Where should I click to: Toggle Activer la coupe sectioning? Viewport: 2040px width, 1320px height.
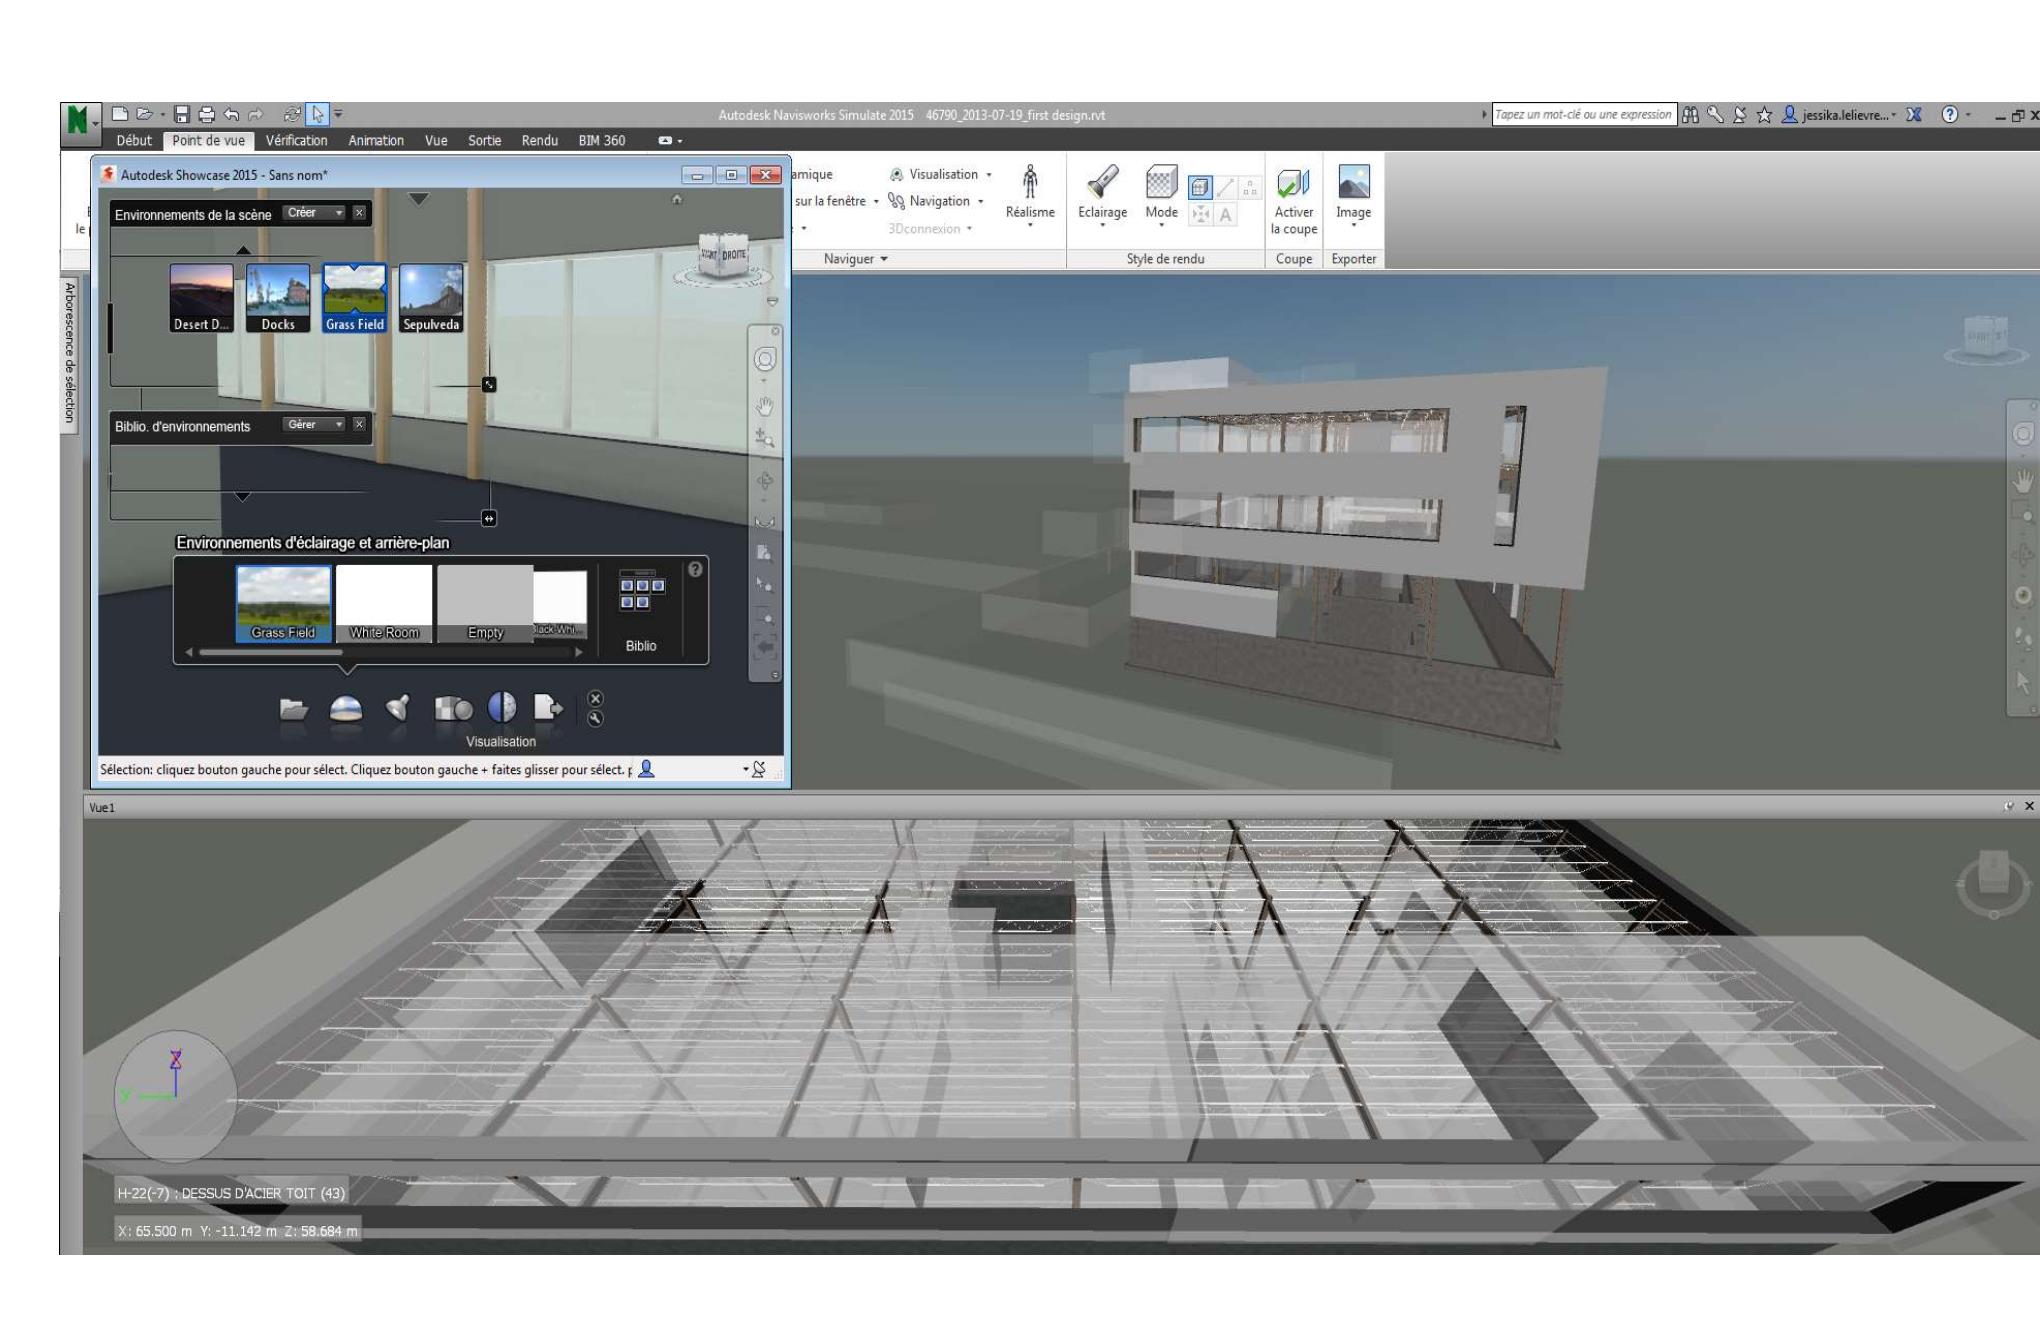pyautogui.click(x=1293, y=184)
